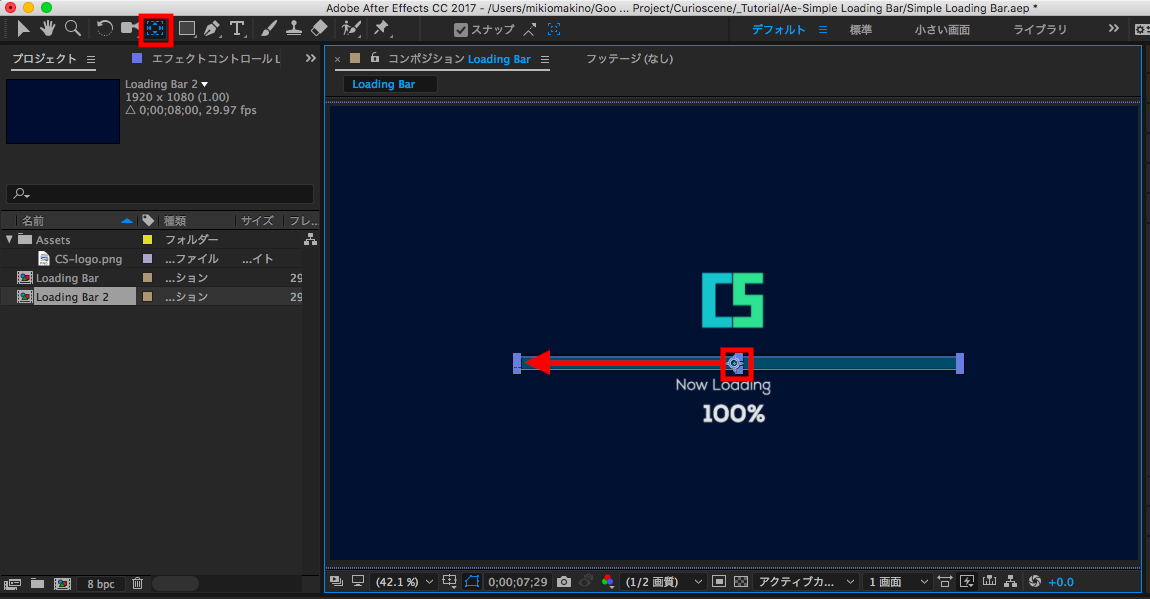
Task: Switch to the 標準 workspace
Action: pyautogui.click(x=860, y=30)
